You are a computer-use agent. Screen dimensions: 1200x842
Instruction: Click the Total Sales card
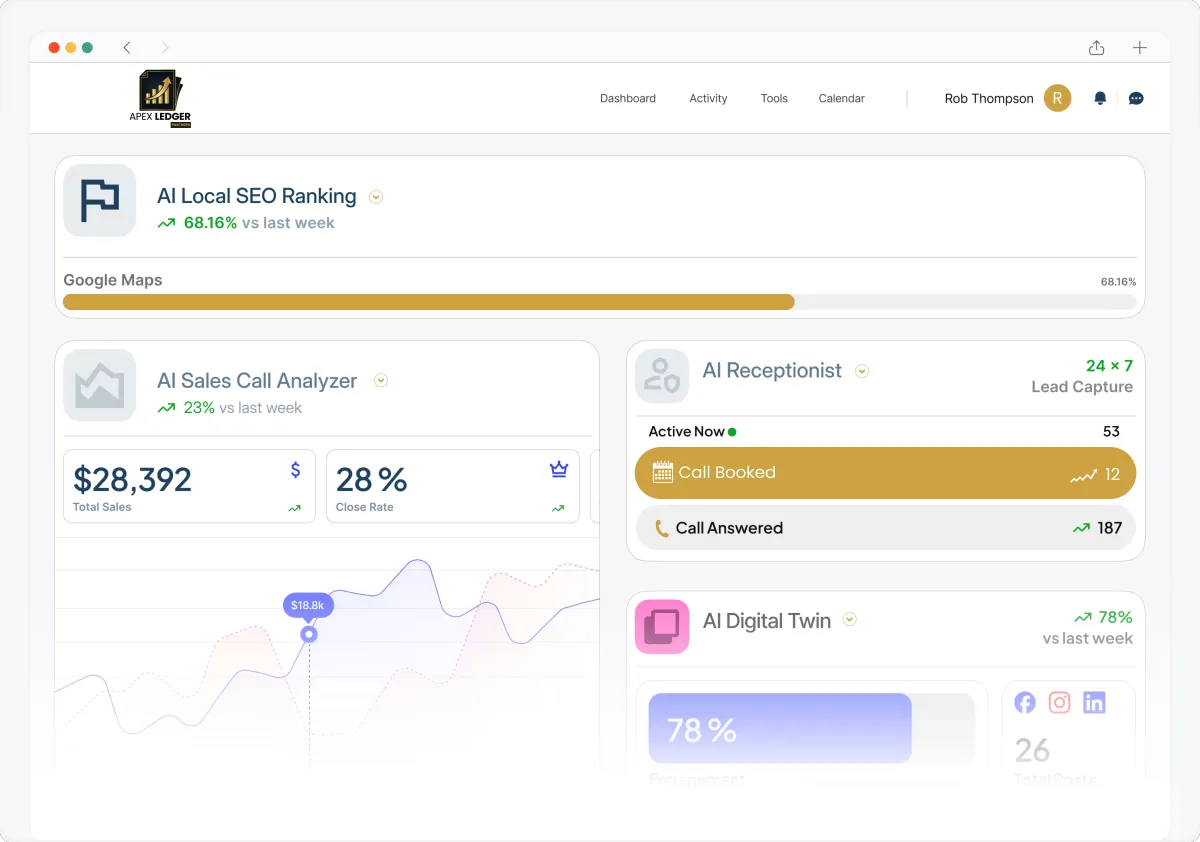[x=189, y=486]
